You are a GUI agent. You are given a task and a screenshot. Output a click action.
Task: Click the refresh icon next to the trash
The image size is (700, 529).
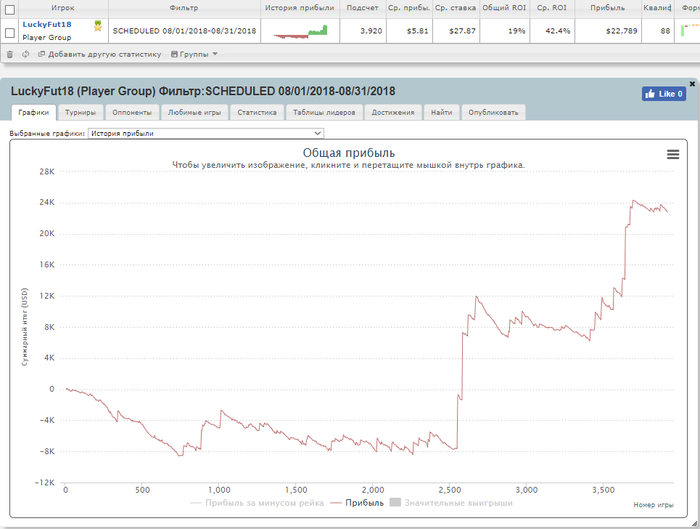point(25,54)
